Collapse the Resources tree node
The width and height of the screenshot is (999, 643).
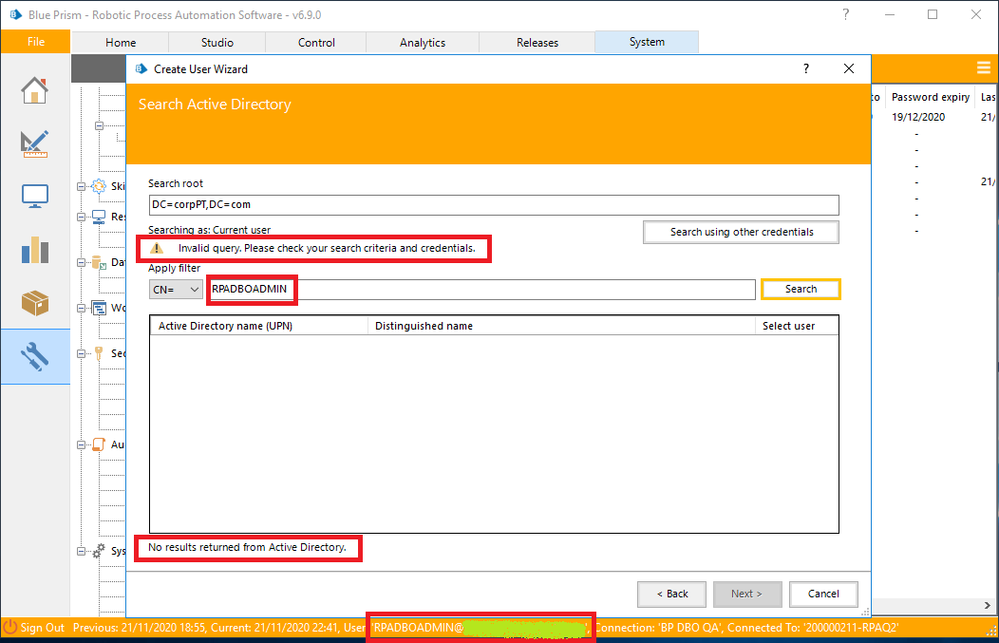pos(82,217)
